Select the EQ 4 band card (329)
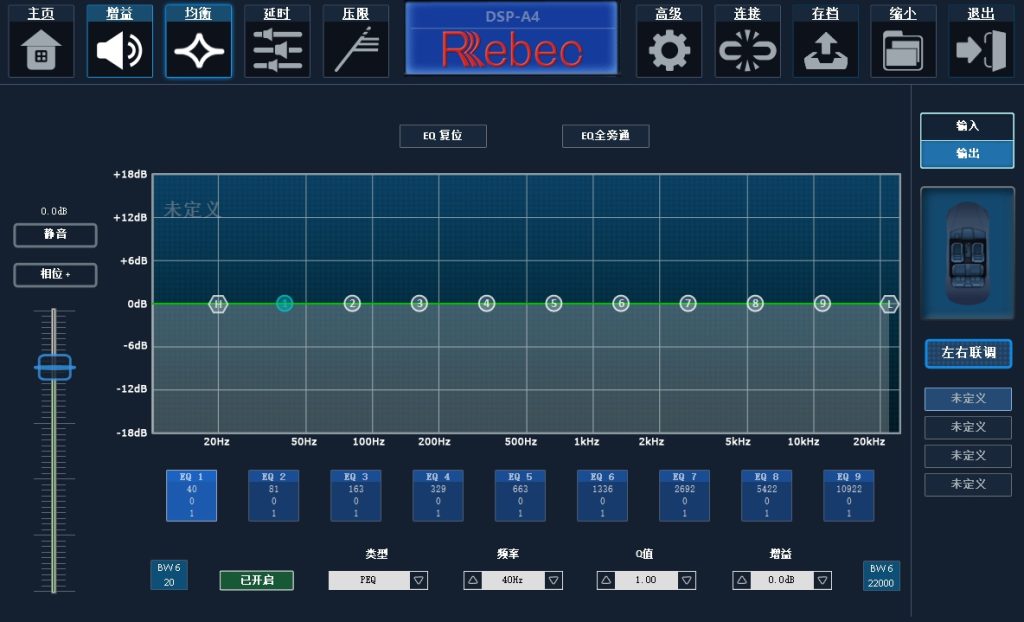This screenshot has height=622, width=1024. click(x=438, y=495)
